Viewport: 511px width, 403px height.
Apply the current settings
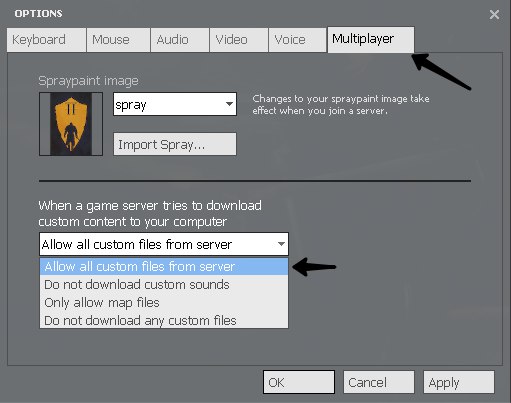click(x=459, y=382)
